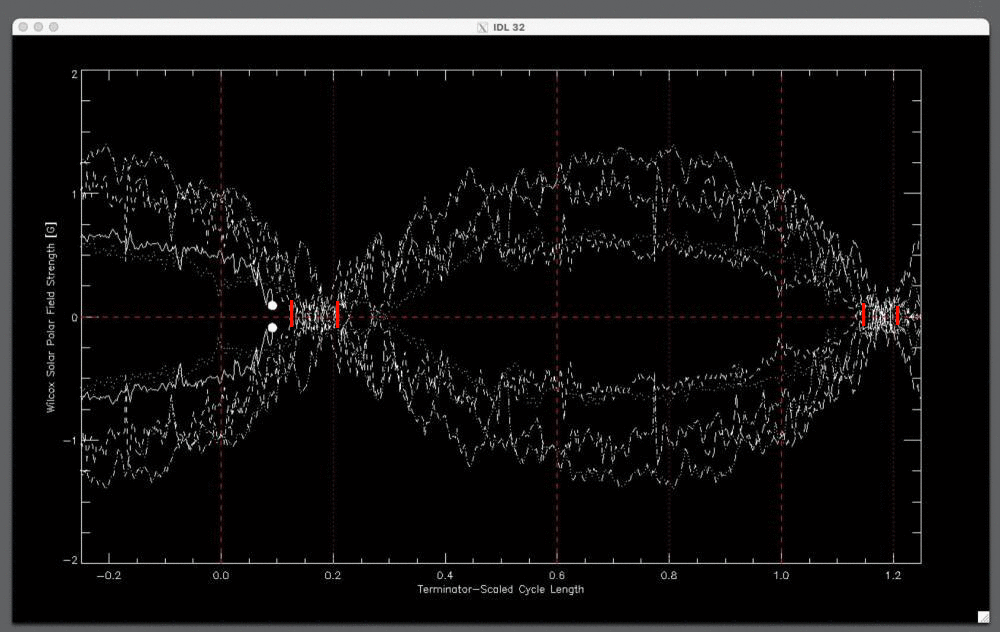Click the x-axis tick label "0.0"
The height and width of the screenshot is (632, 1000).
pos(221,576)
